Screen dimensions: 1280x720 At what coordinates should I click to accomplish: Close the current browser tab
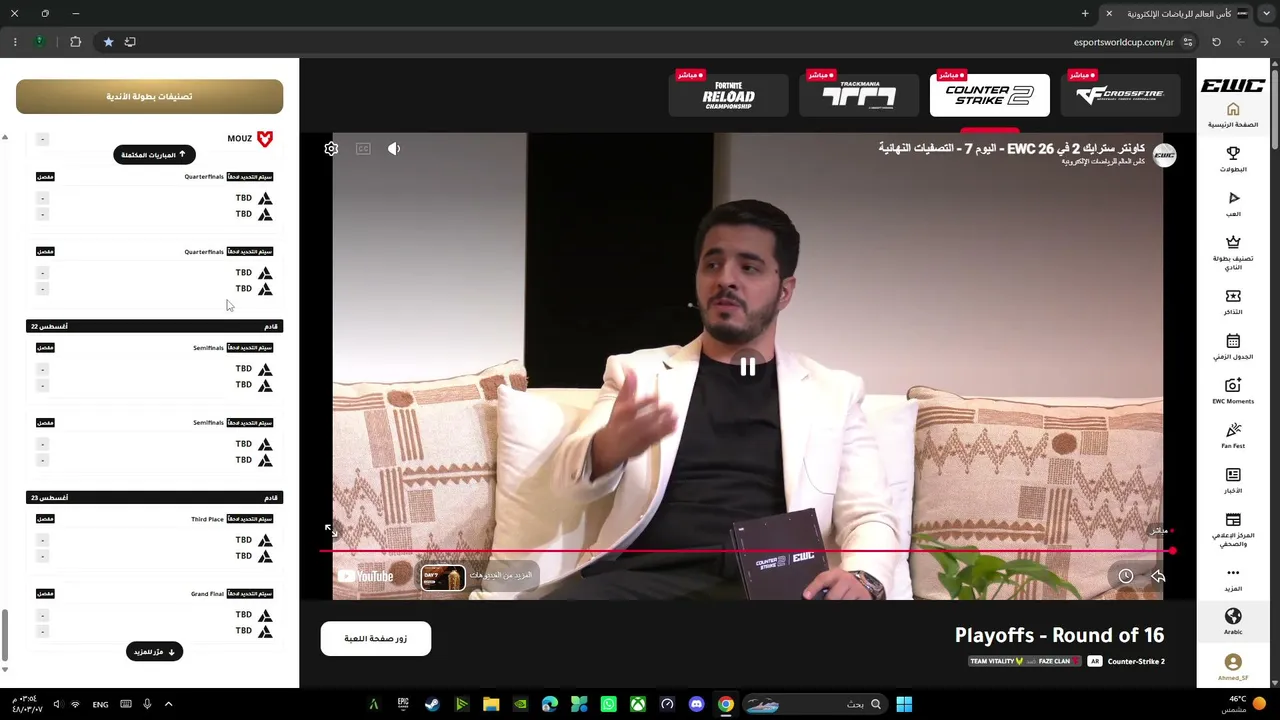coord(1109,14)
